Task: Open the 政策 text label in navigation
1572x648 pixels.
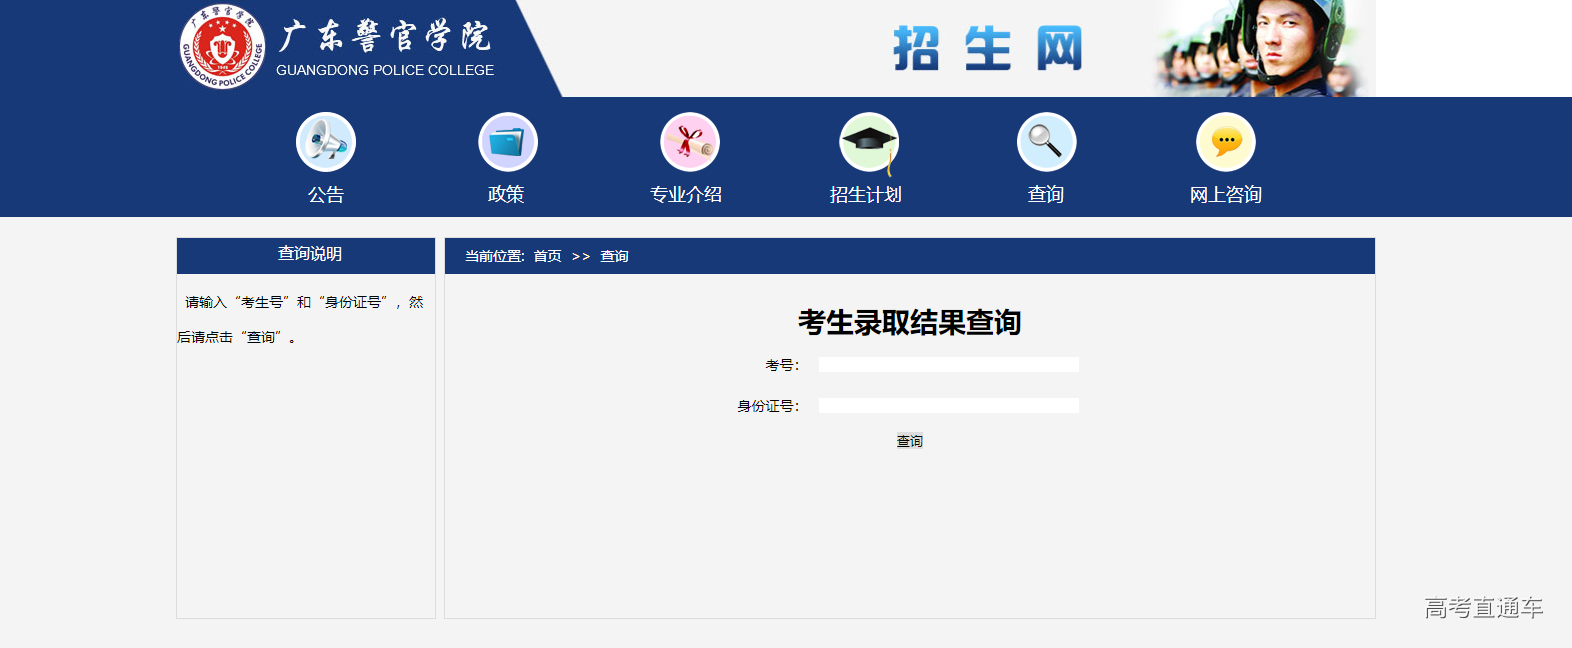Action: (x=506, y=195)
